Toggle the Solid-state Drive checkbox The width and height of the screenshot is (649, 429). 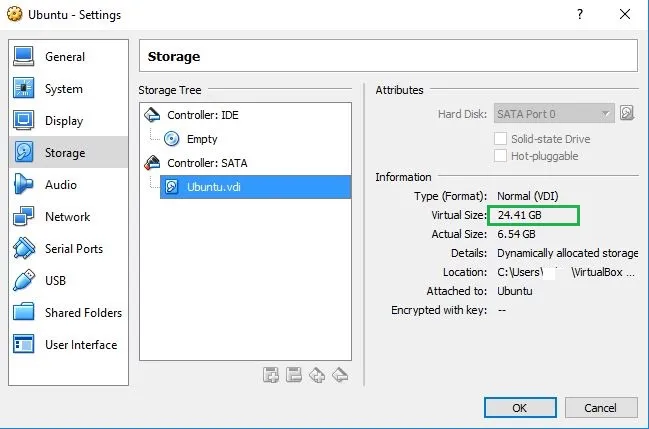coord(500,139)
